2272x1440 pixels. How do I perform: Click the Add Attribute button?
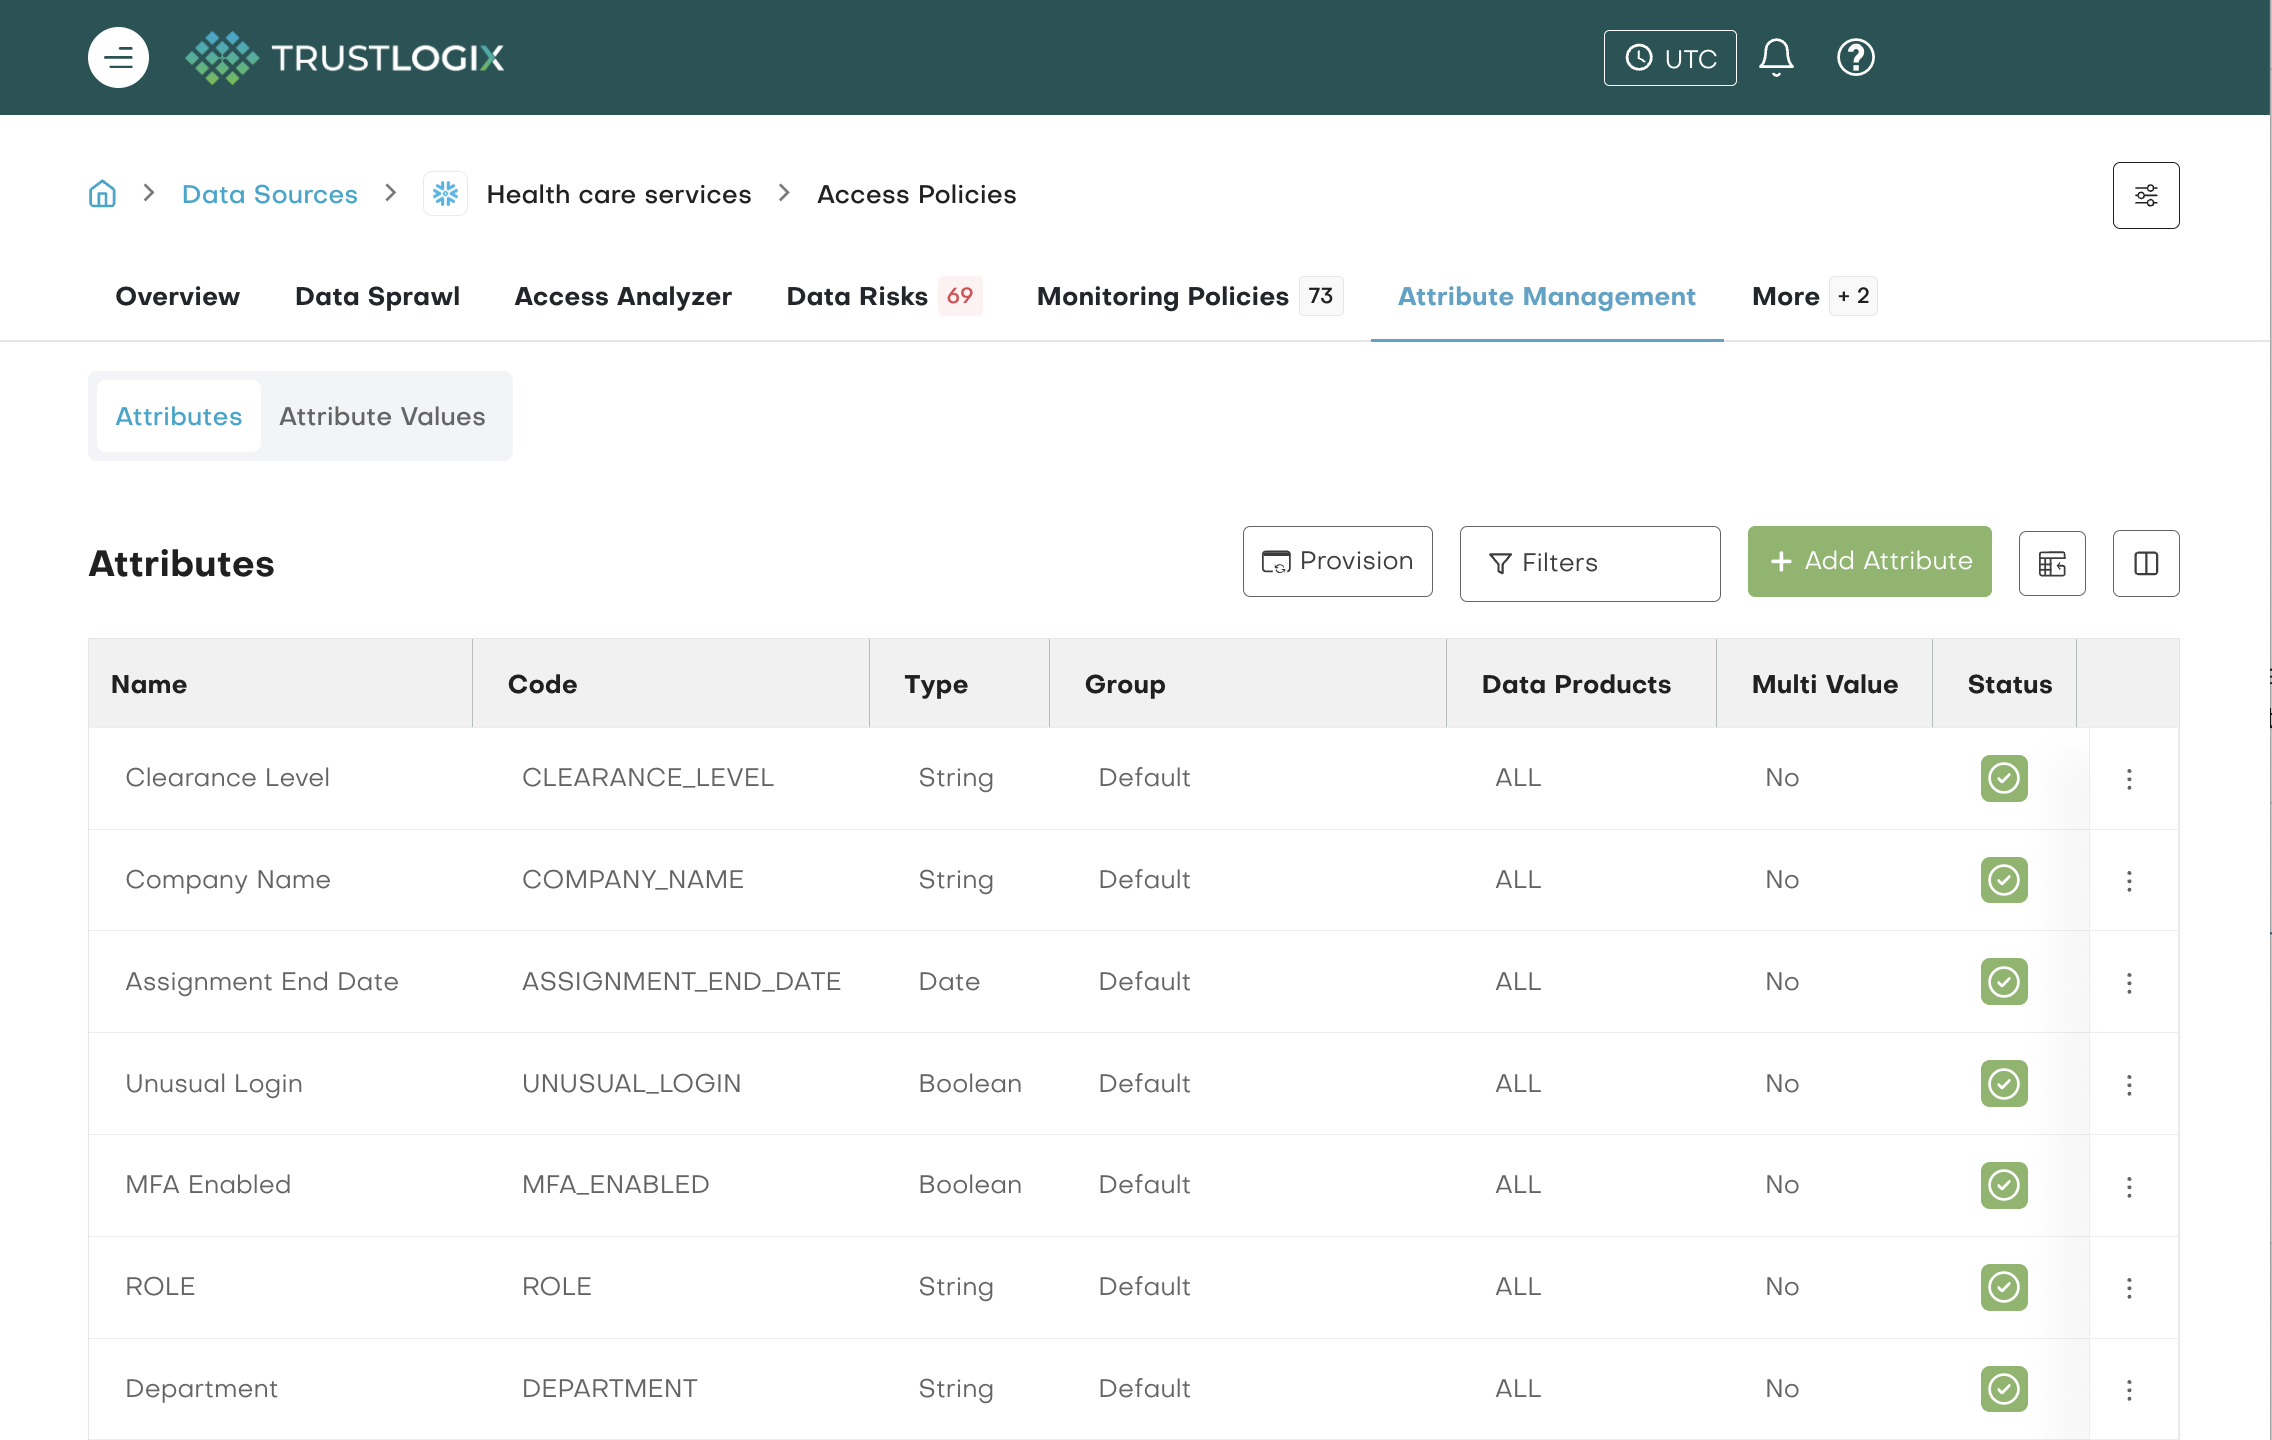[x=1869, y=562]
